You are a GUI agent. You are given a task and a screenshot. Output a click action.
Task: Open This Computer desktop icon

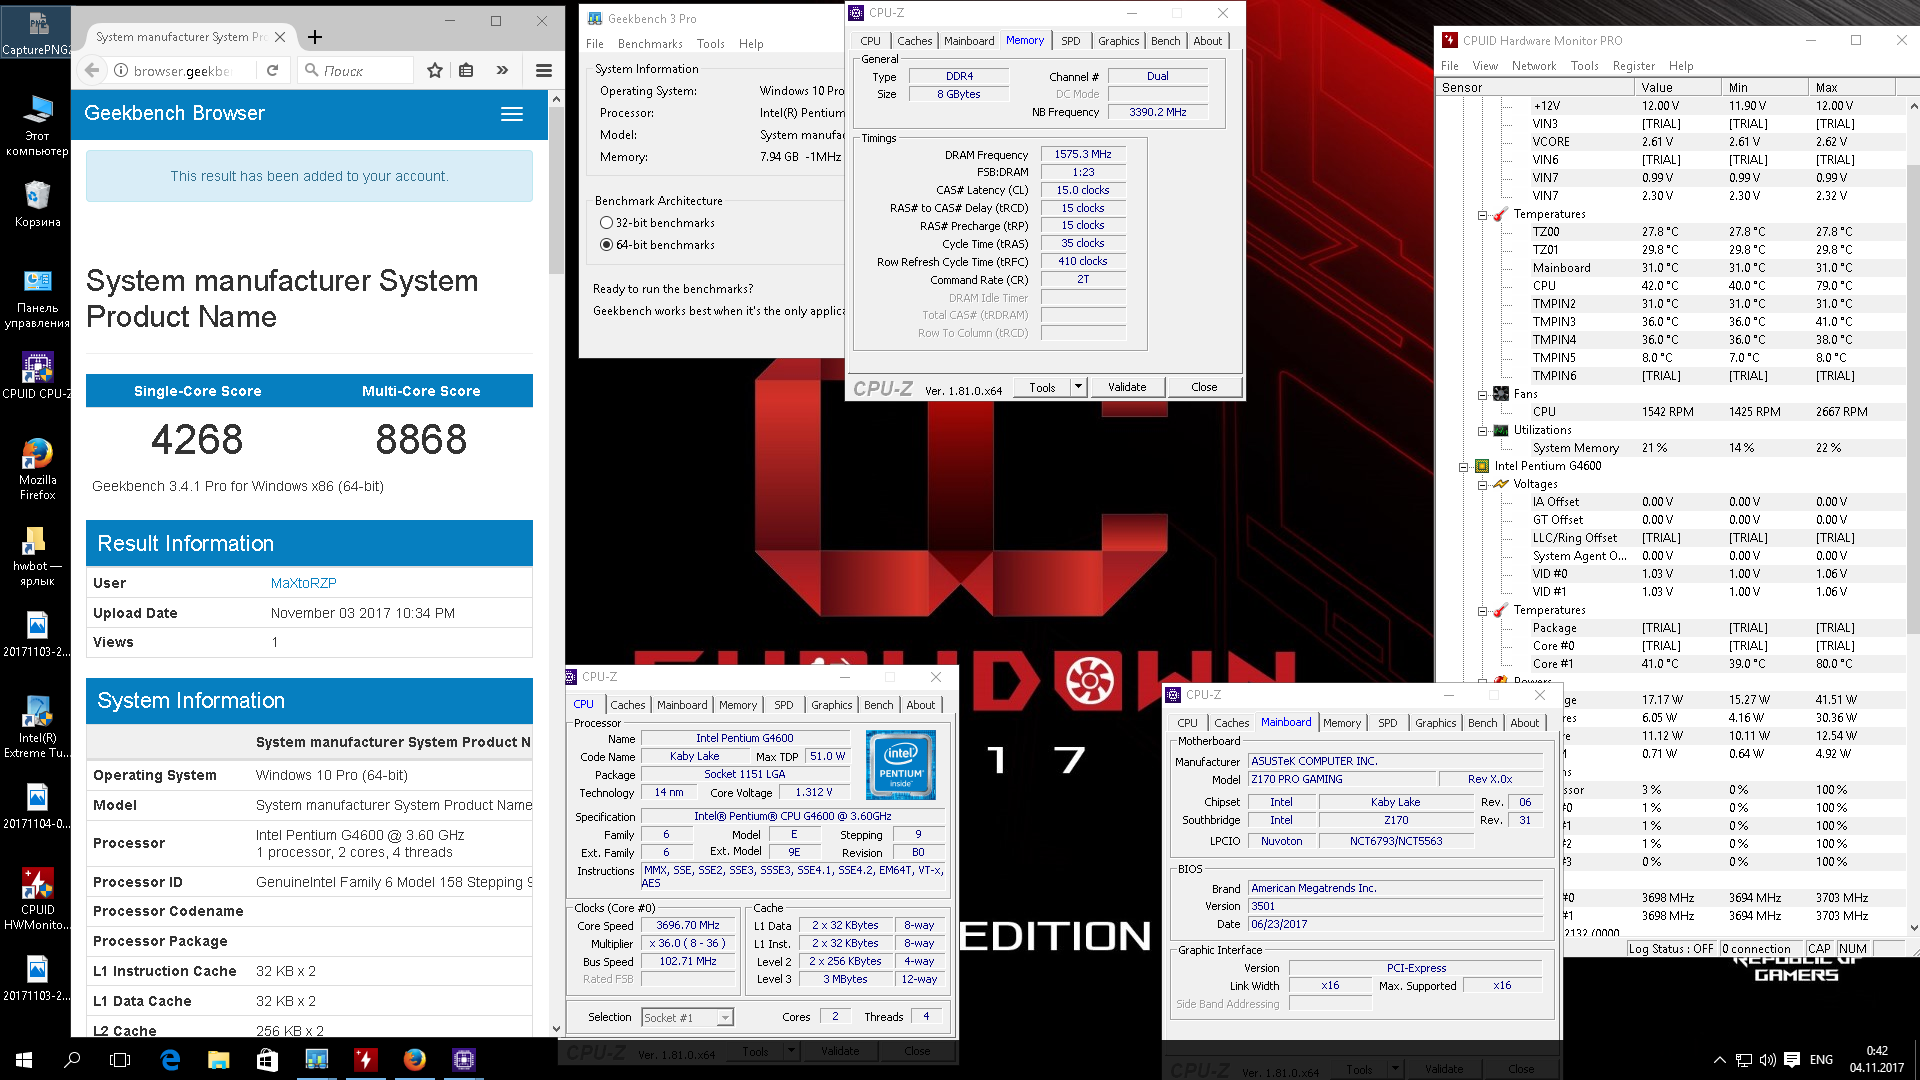point(37,126)
